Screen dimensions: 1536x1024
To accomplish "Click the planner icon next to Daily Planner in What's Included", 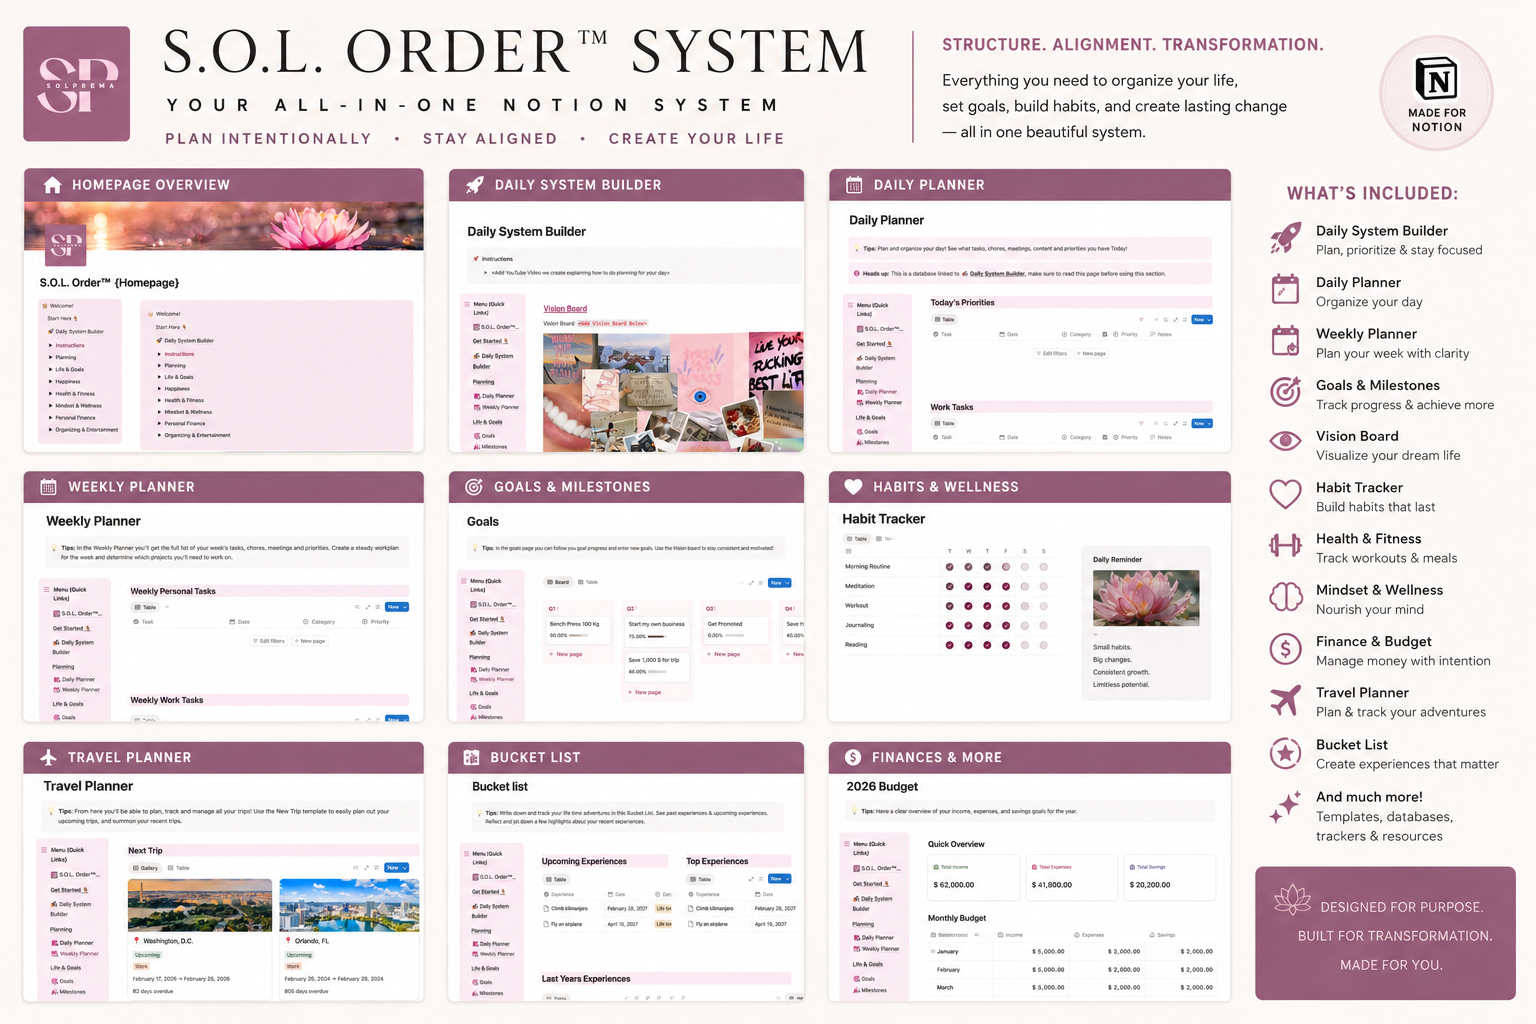I will pos(1285,289).
